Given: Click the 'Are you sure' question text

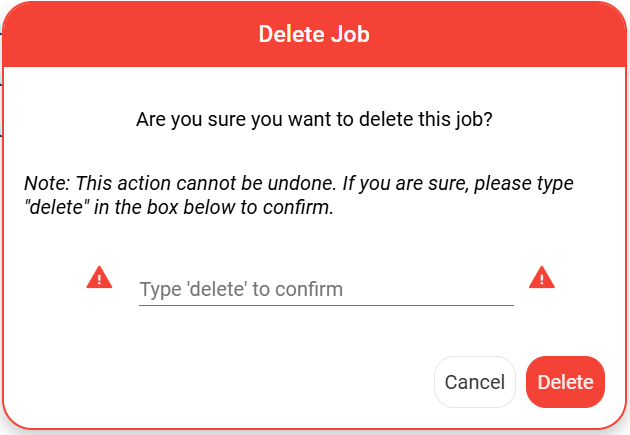Looking at the screenshot, I should click(x=314, y=119).
